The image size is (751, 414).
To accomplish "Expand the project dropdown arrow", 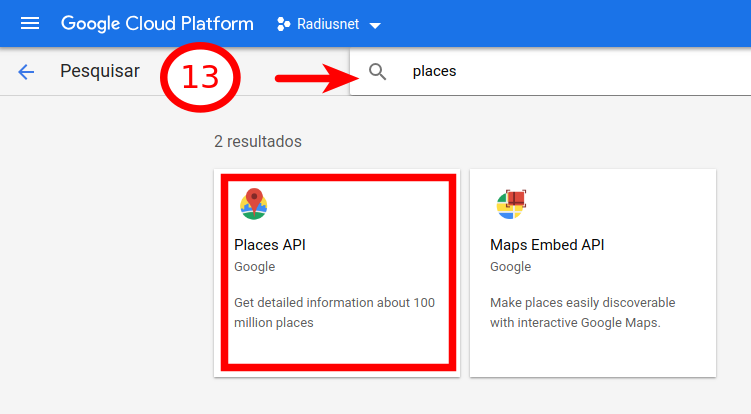I will 375,25.
